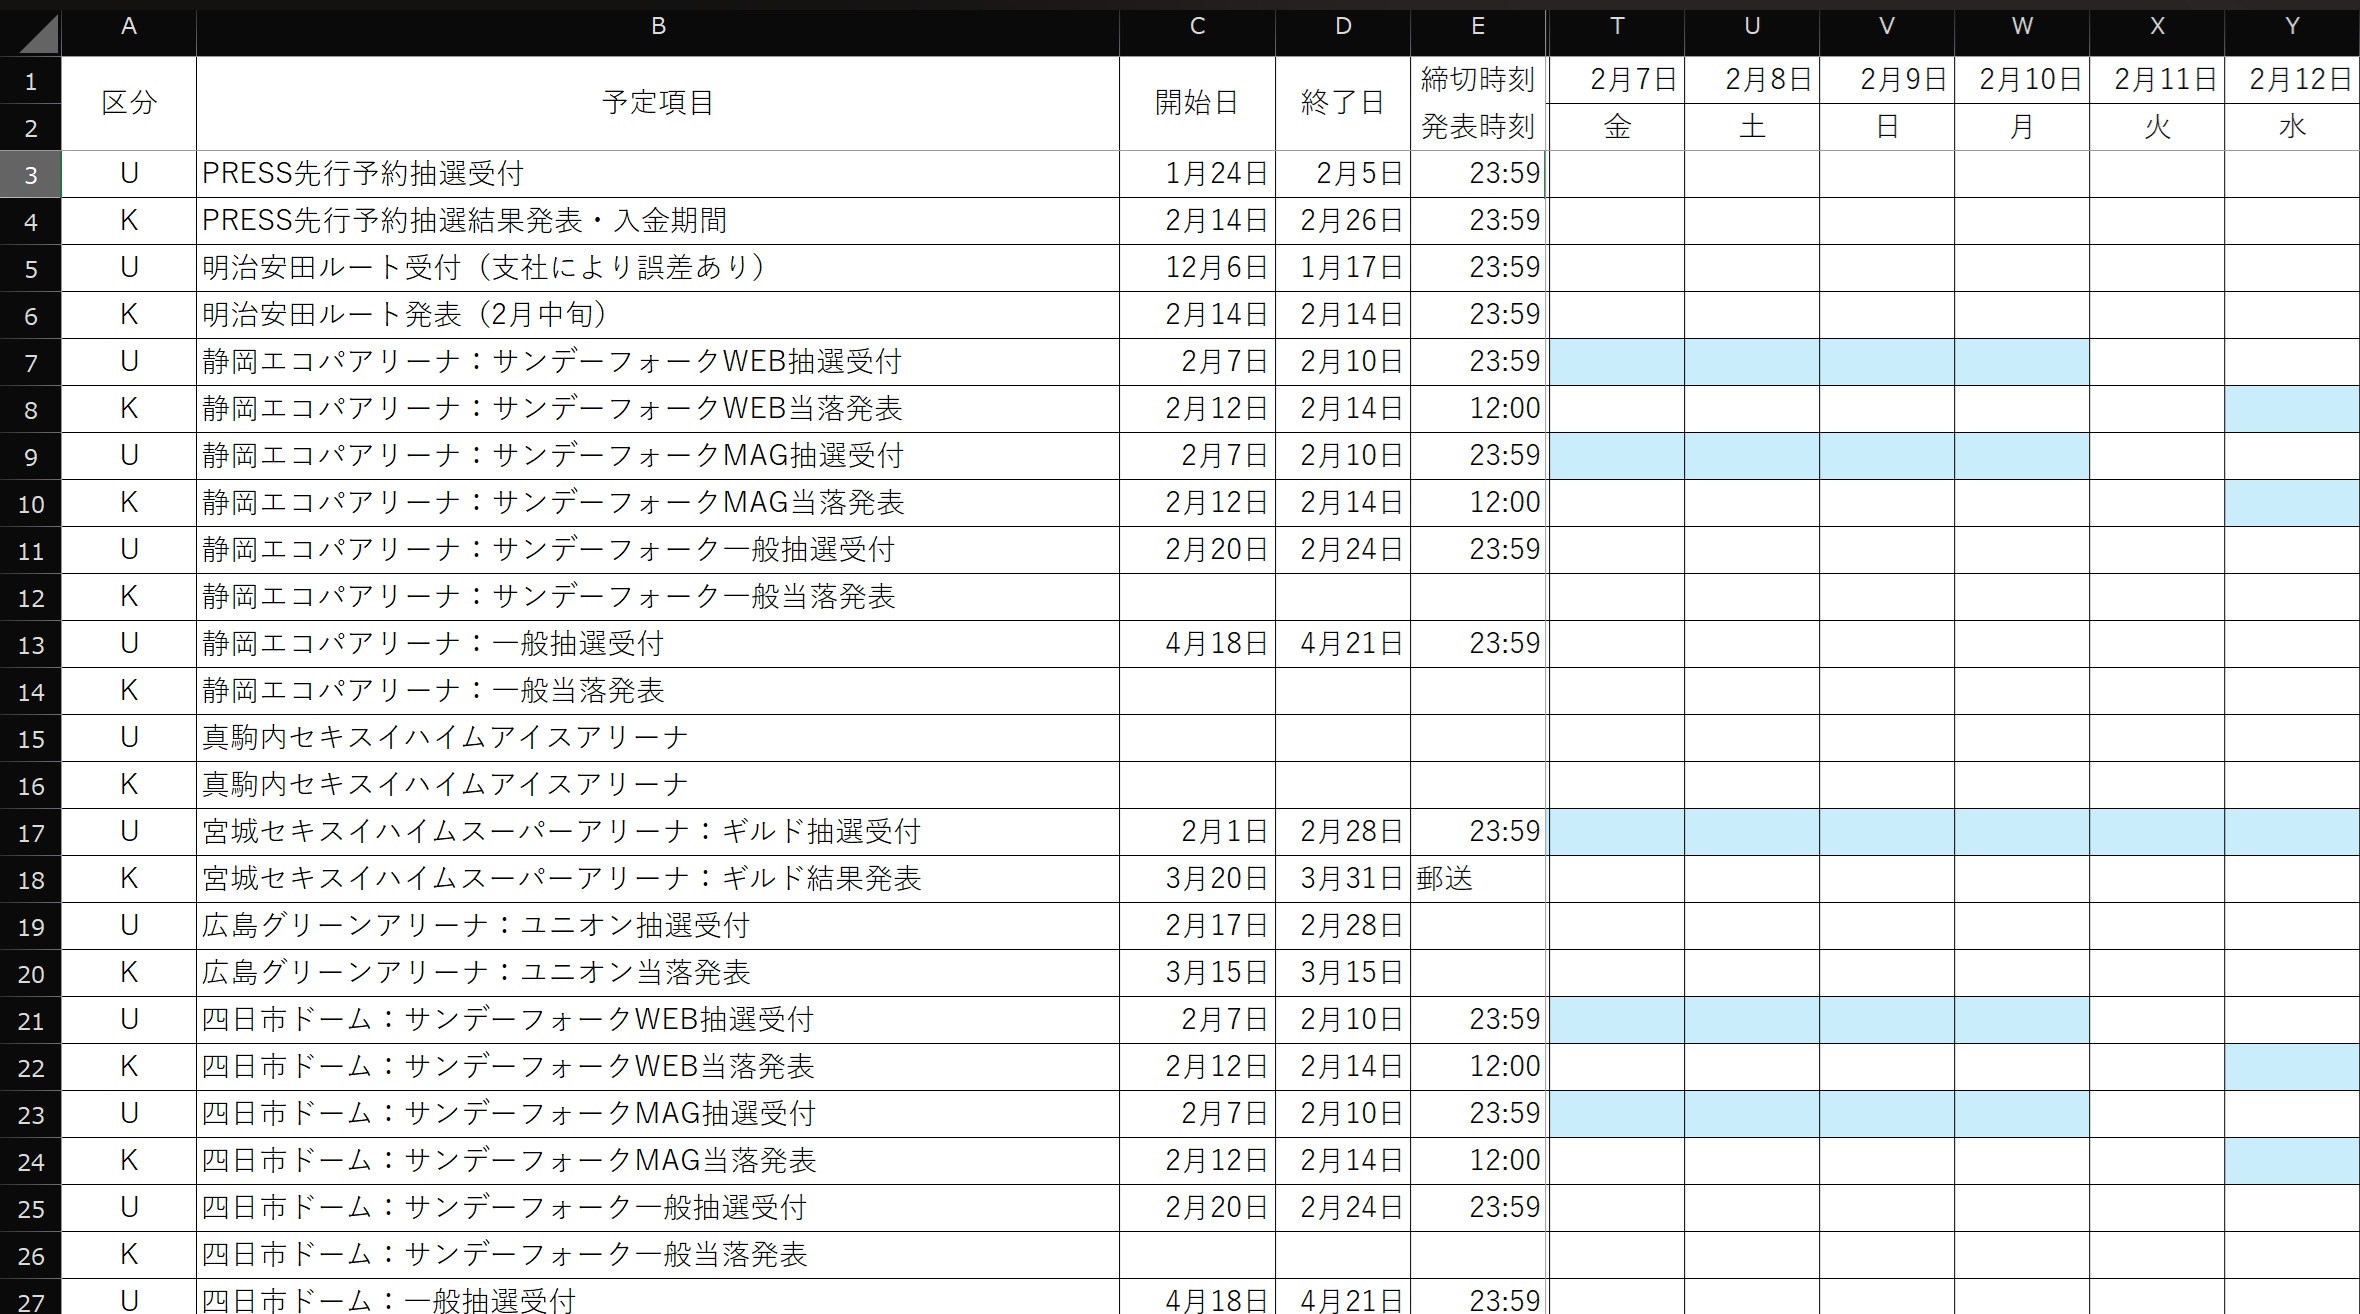Click the 発表時刻 header cell
This screenshot has width=2360, height=1314.
pos(1478,127)
